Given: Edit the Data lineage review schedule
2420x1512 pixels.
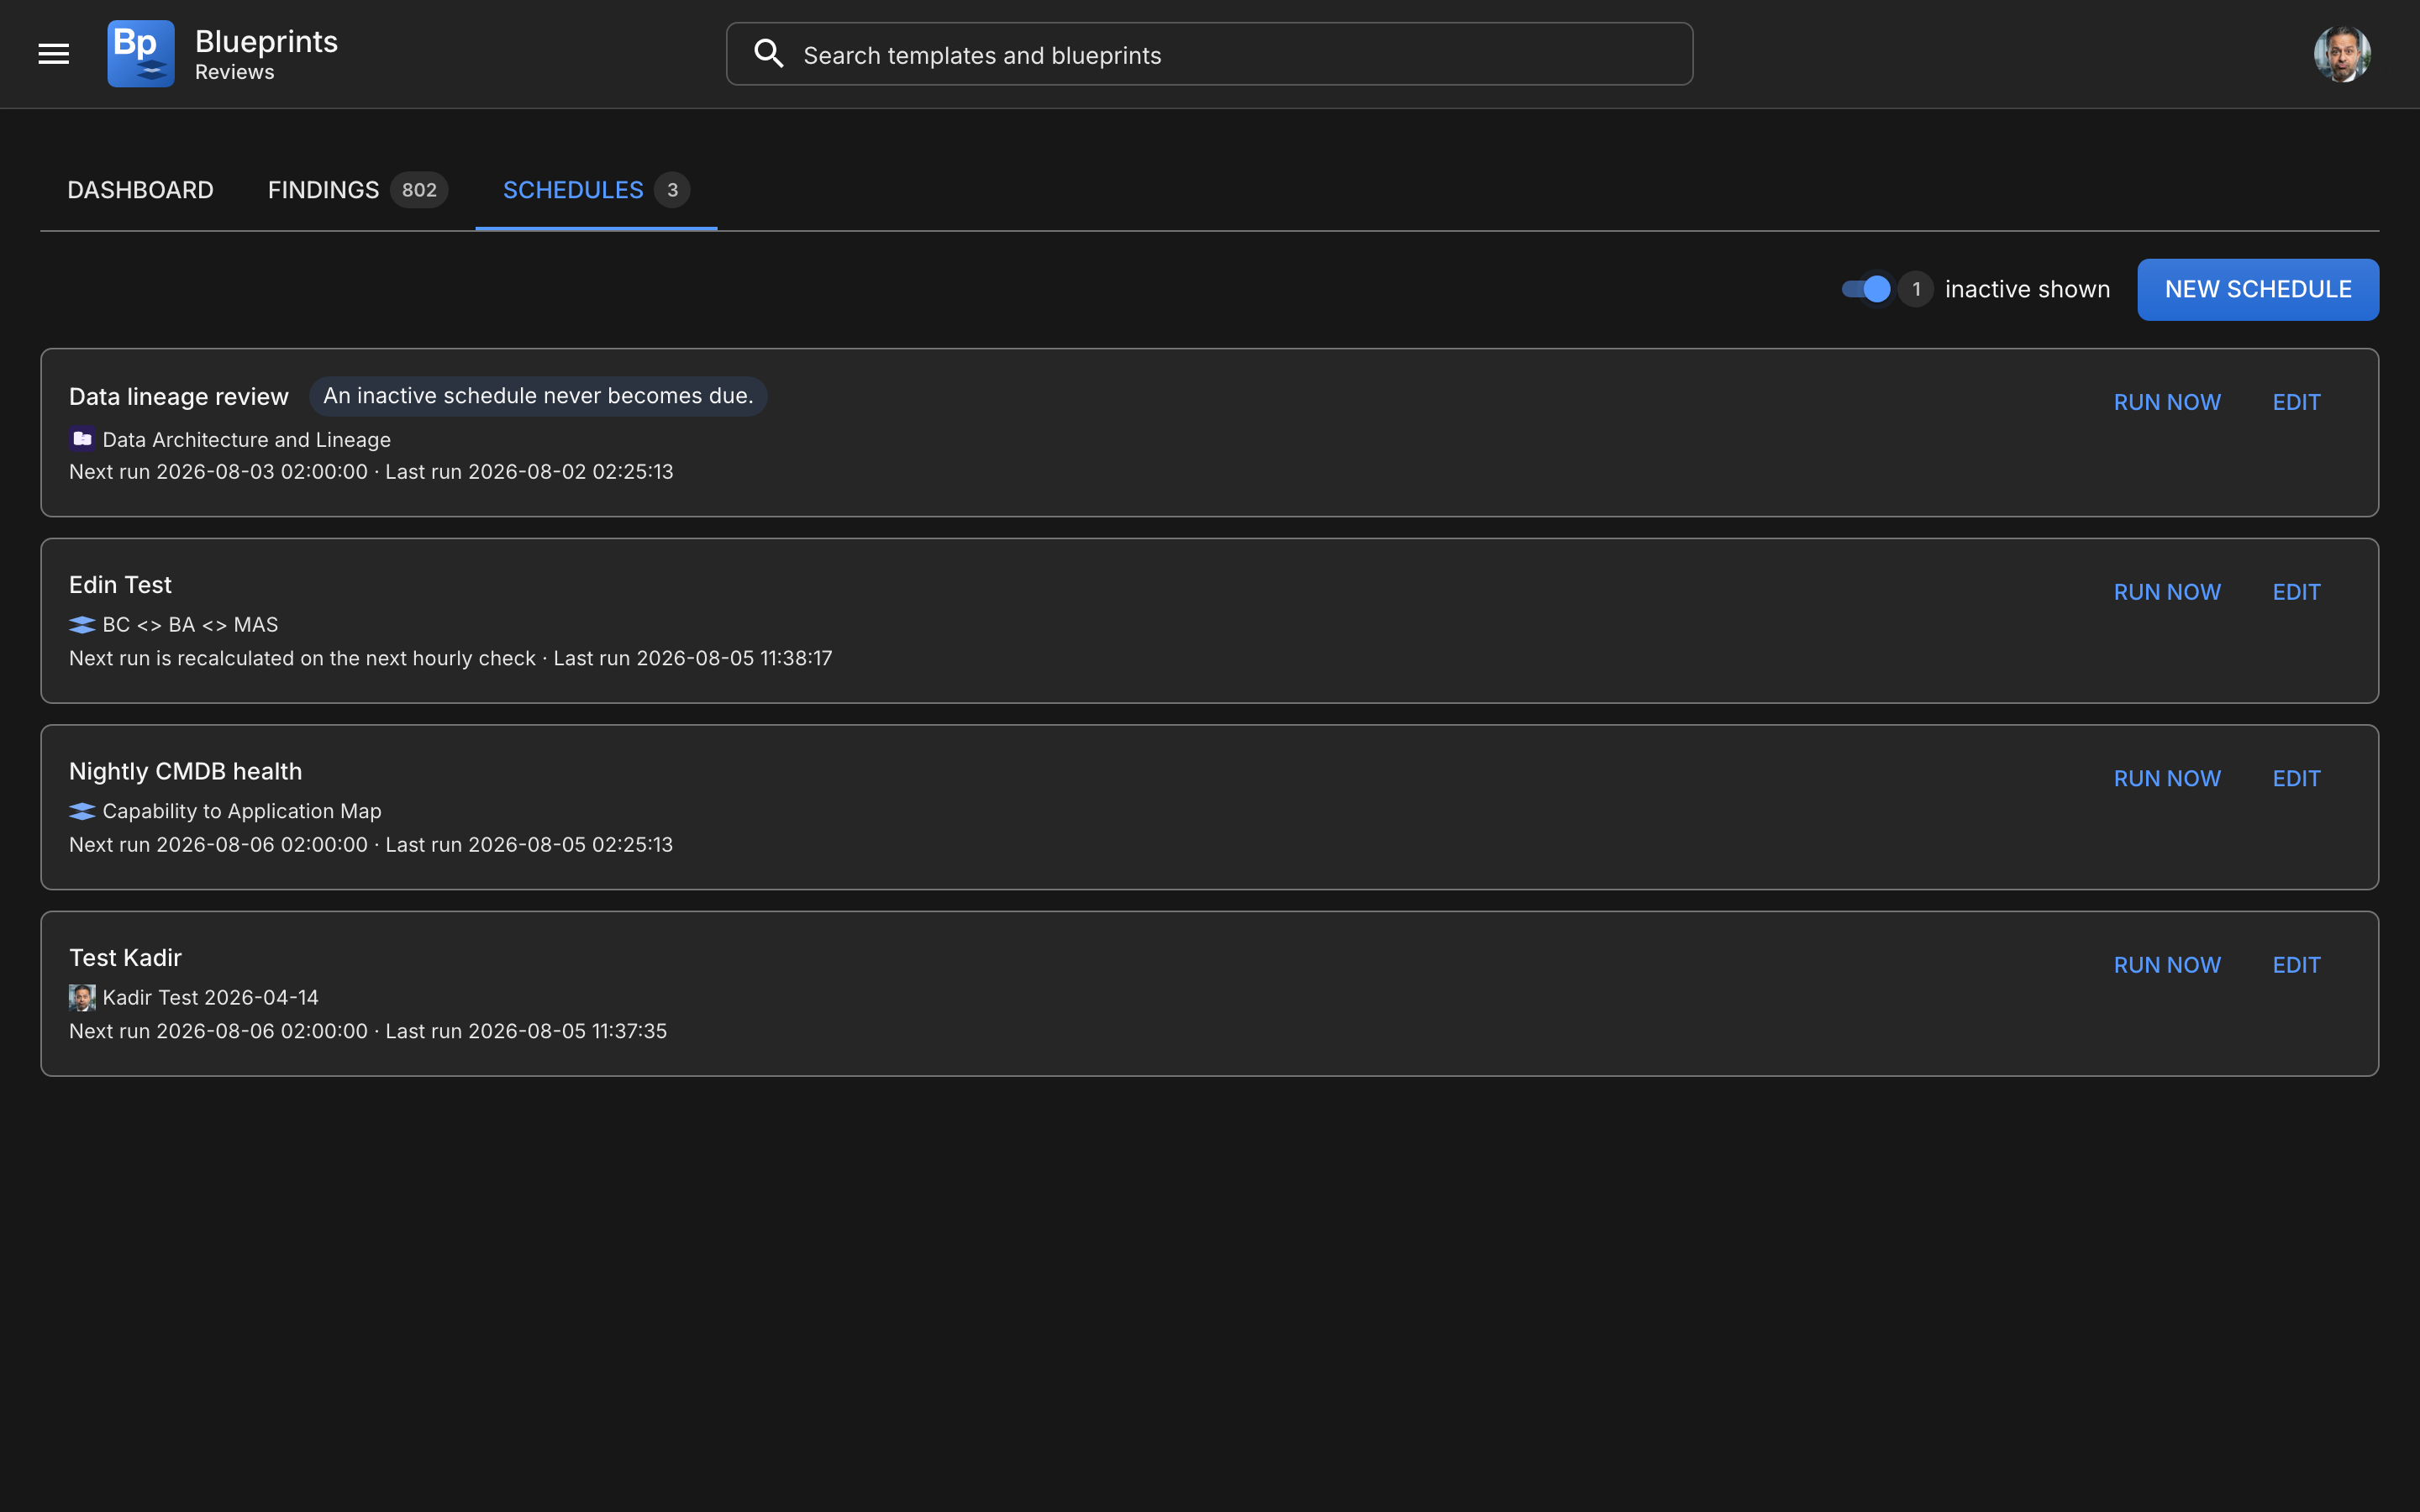Looking at the screenshot, I should (x=2296, y=402).
